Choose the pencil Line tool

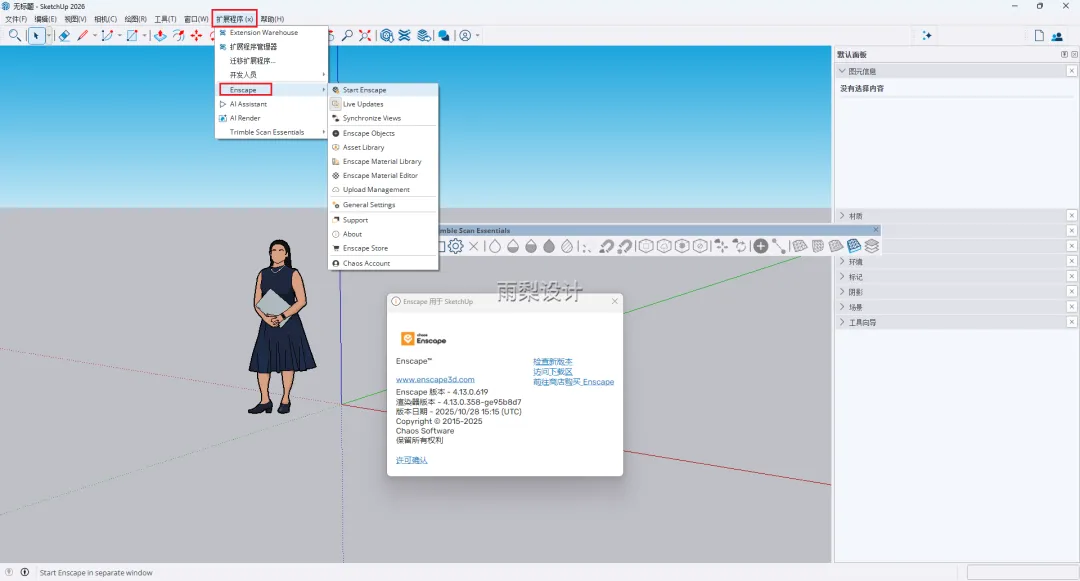click(x=83, y=35)
